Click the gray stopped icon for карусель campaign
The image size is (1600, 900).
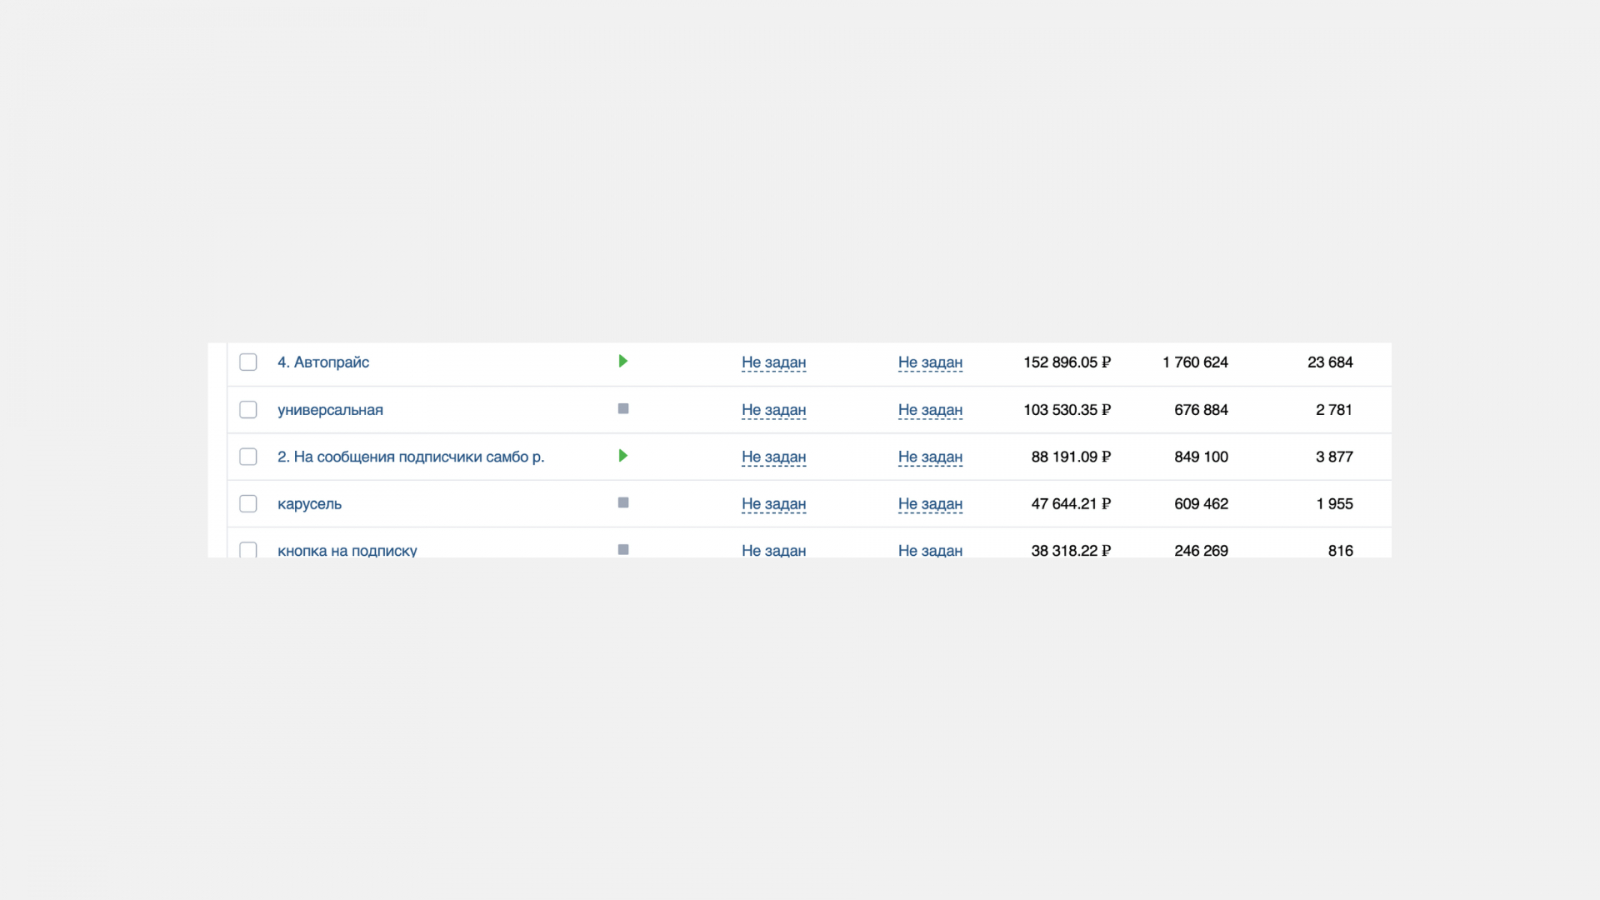(x=623, y=503)
